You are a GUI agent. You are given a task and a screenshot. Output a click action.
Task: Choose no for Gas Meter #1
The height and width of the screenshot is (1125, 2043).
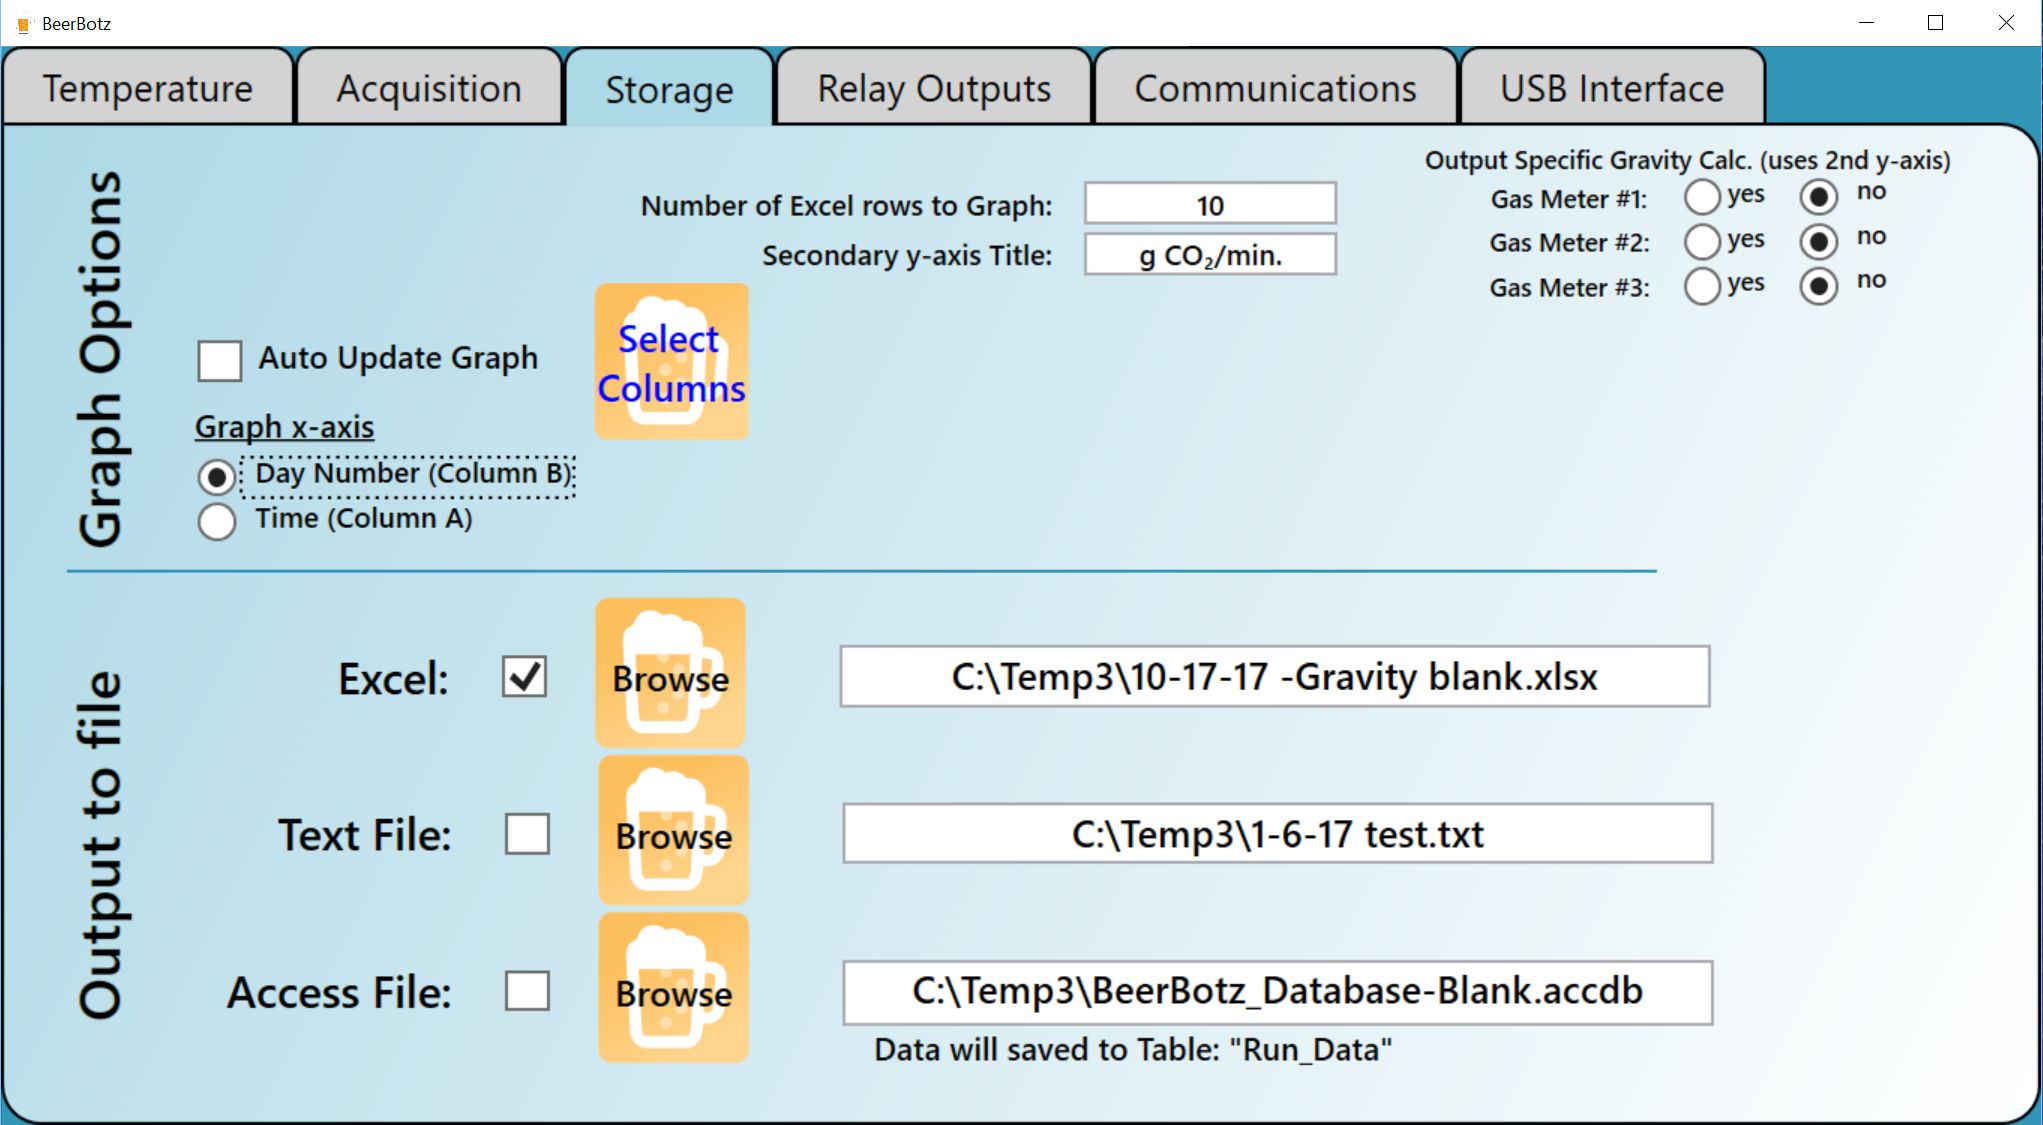point(1818,197)
